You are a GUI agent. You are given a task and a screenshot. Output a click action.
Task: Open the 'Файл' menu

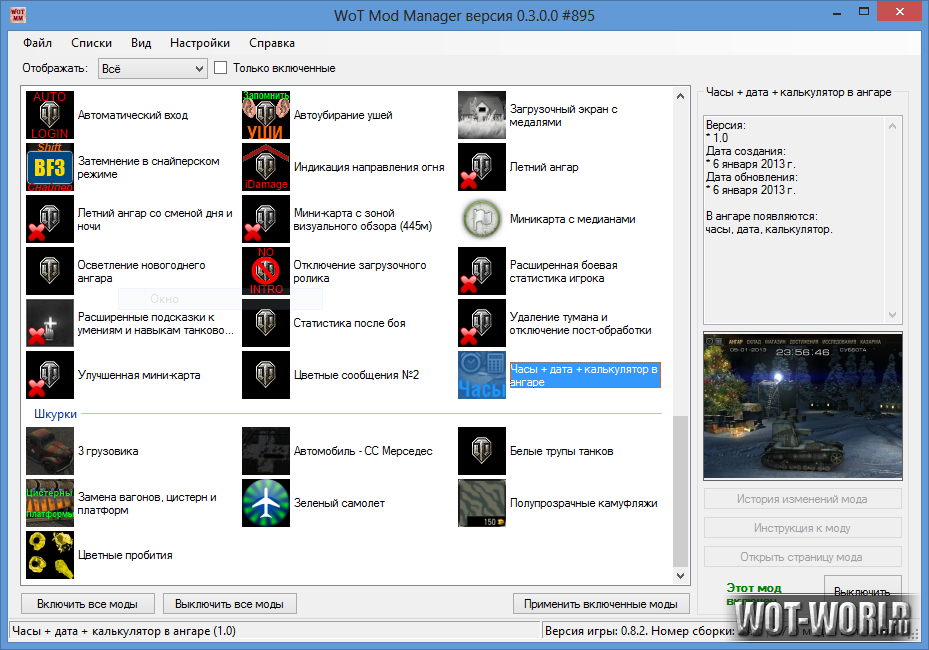pos(37,43)
